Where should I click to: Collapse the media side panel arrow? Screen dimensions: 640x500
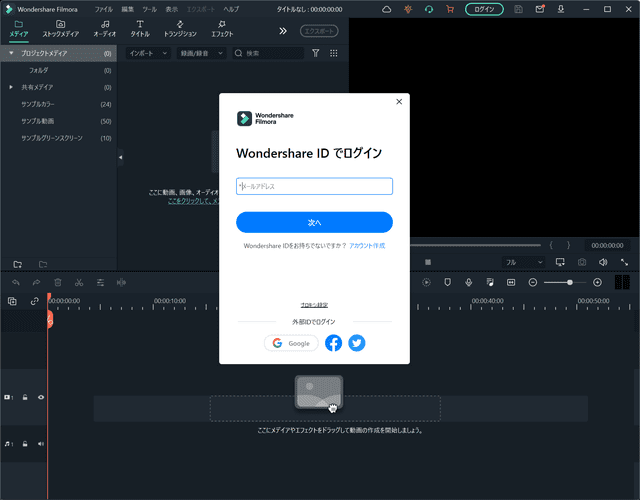(120, 157)
